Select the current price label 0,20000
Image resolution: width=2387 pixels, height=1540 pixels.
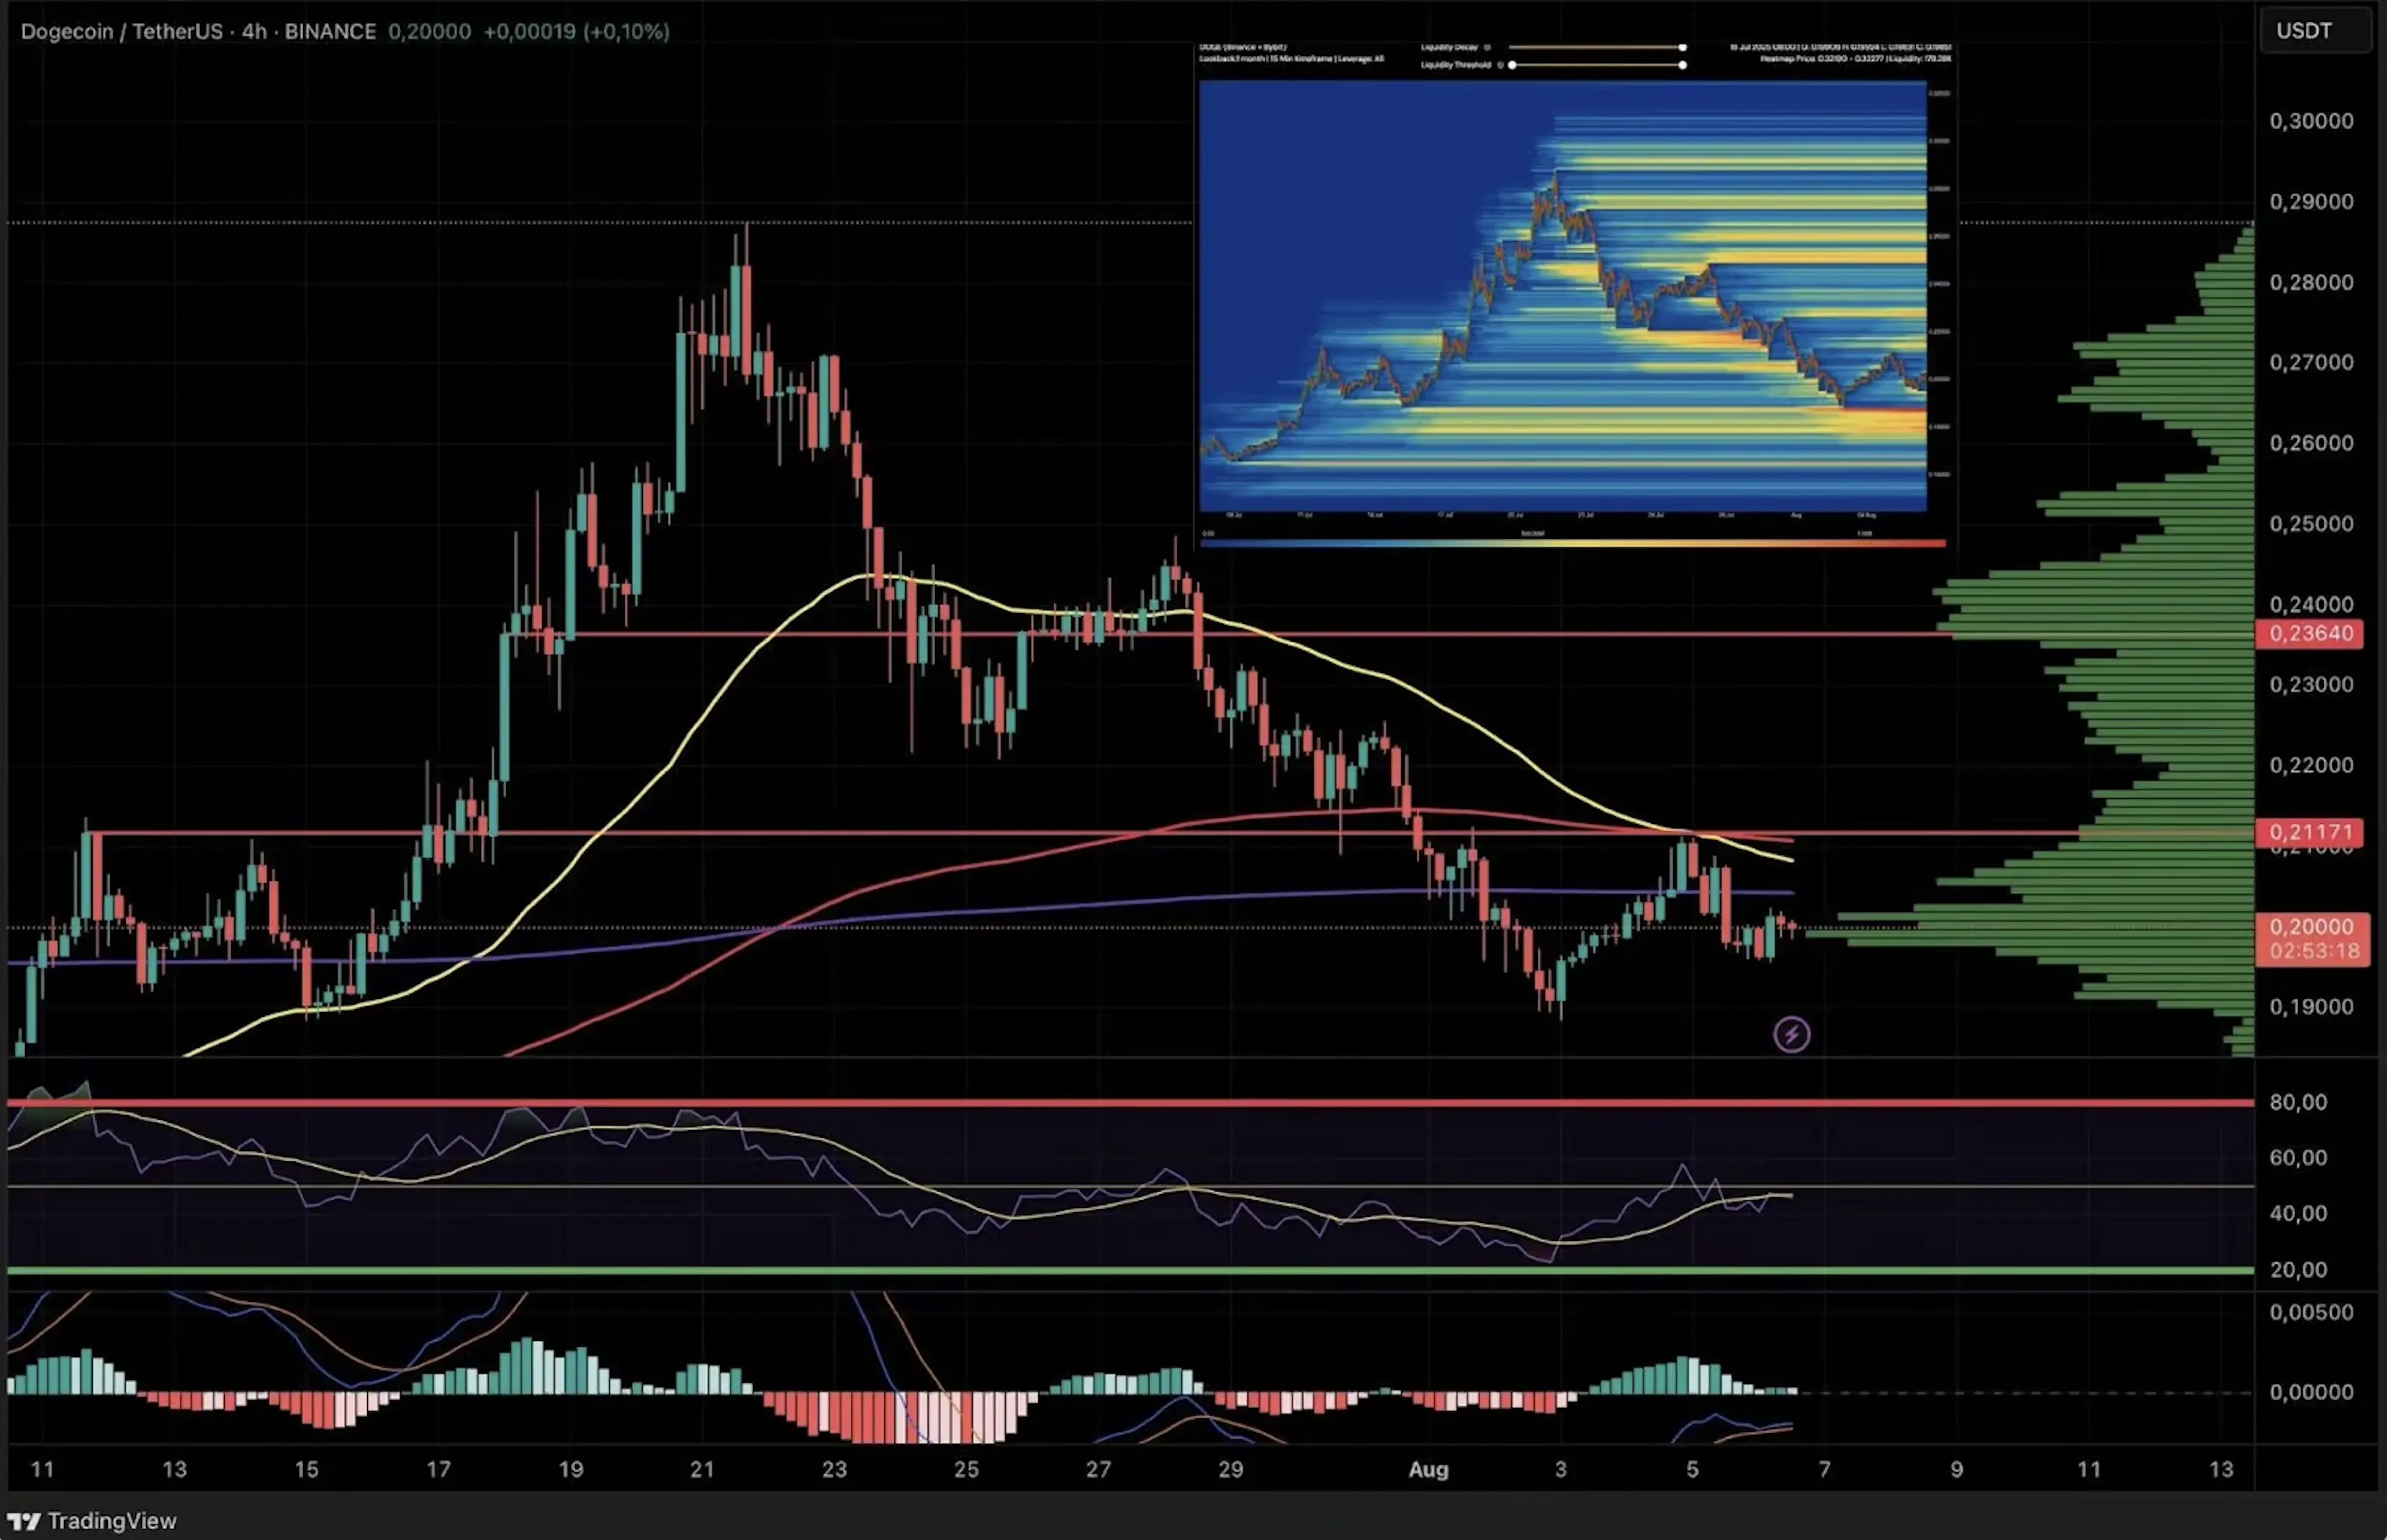[2311, 926]
